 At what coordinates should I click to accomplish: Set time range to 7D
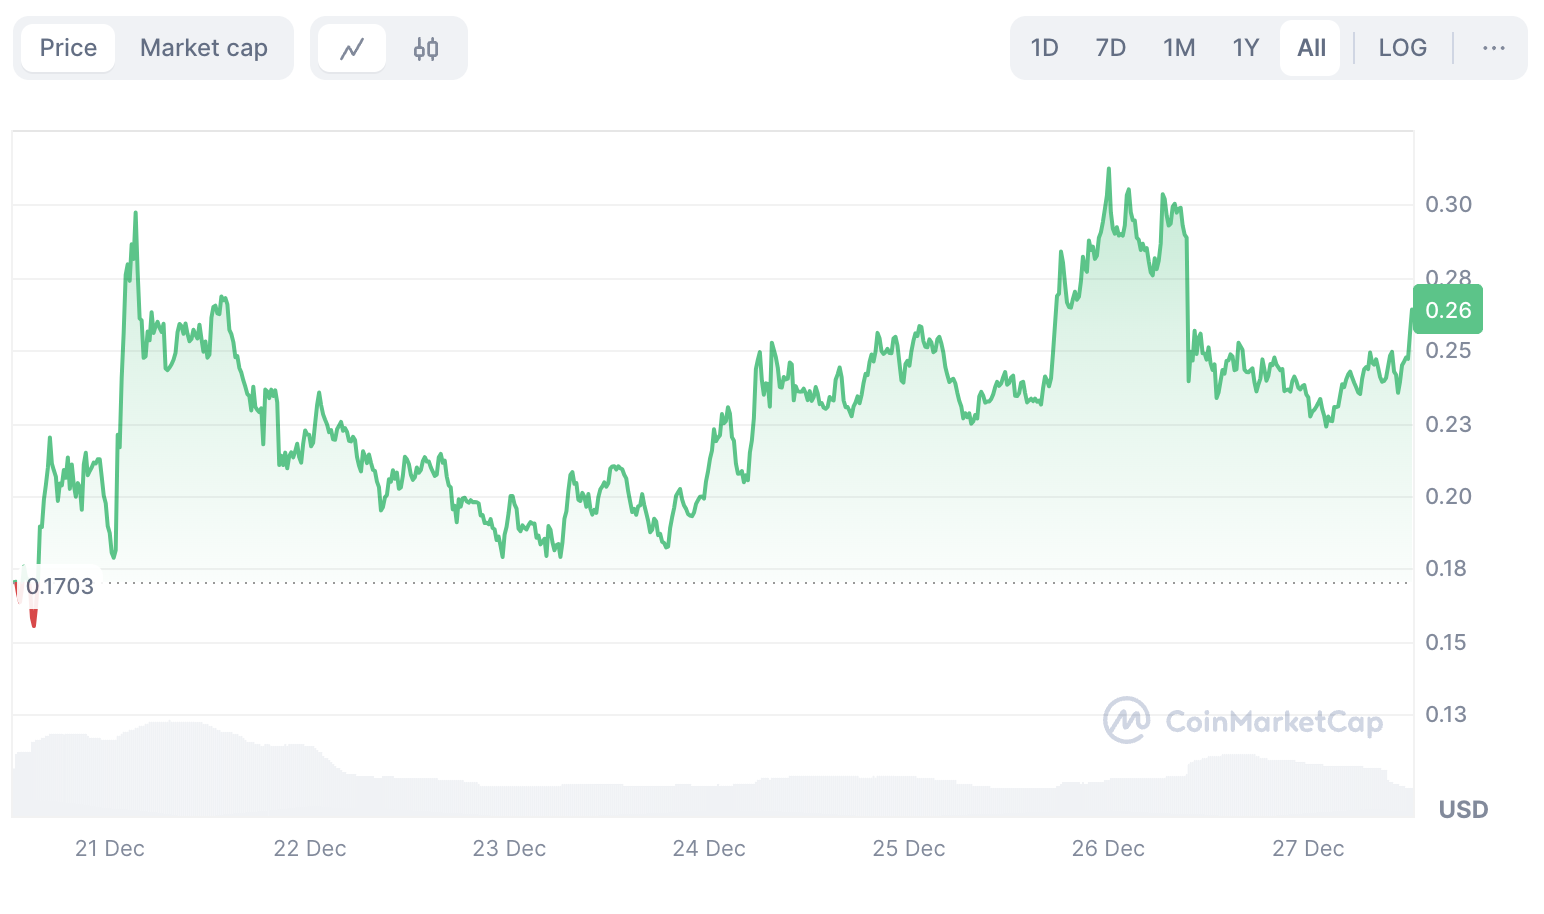coord(1110,48)
